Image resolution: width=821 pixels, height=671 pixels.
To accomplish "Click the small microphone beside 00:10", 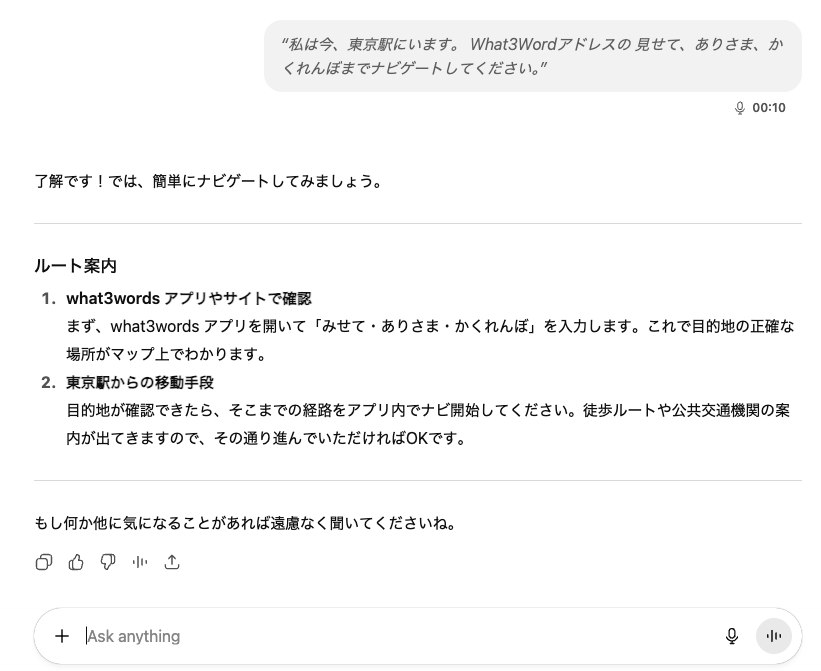I will pyautogui.click(x=739, y=108).
